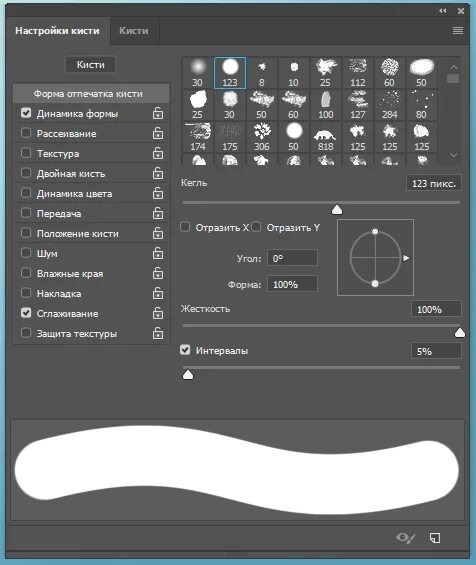The image size is (476, 565).
Task: Click the Кегль size slider handle
Action: point(337,210)
